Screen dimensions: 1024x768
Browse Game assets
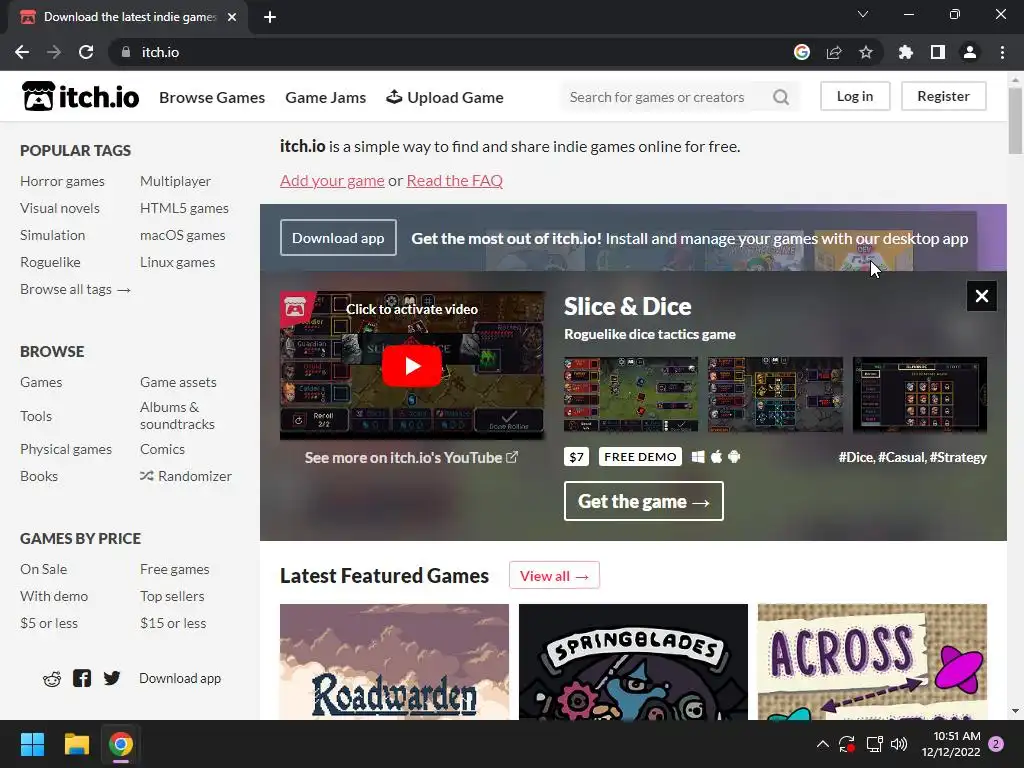pos(178,382)
